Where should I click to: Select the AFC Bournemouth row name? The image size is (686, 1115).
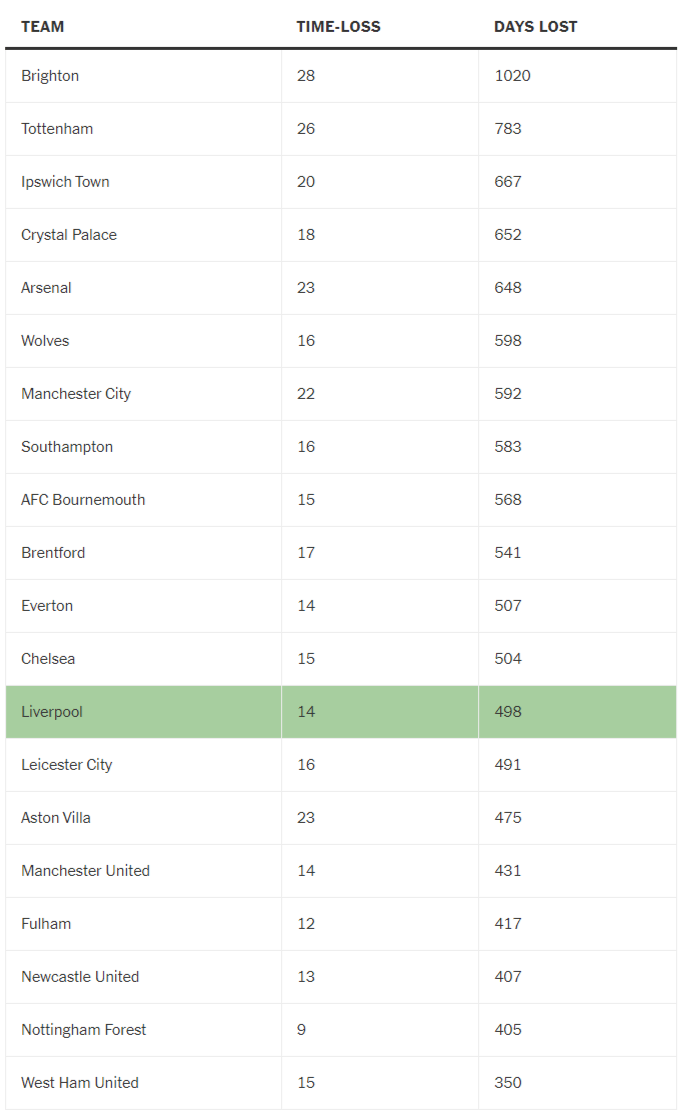[x=83, y=500]
